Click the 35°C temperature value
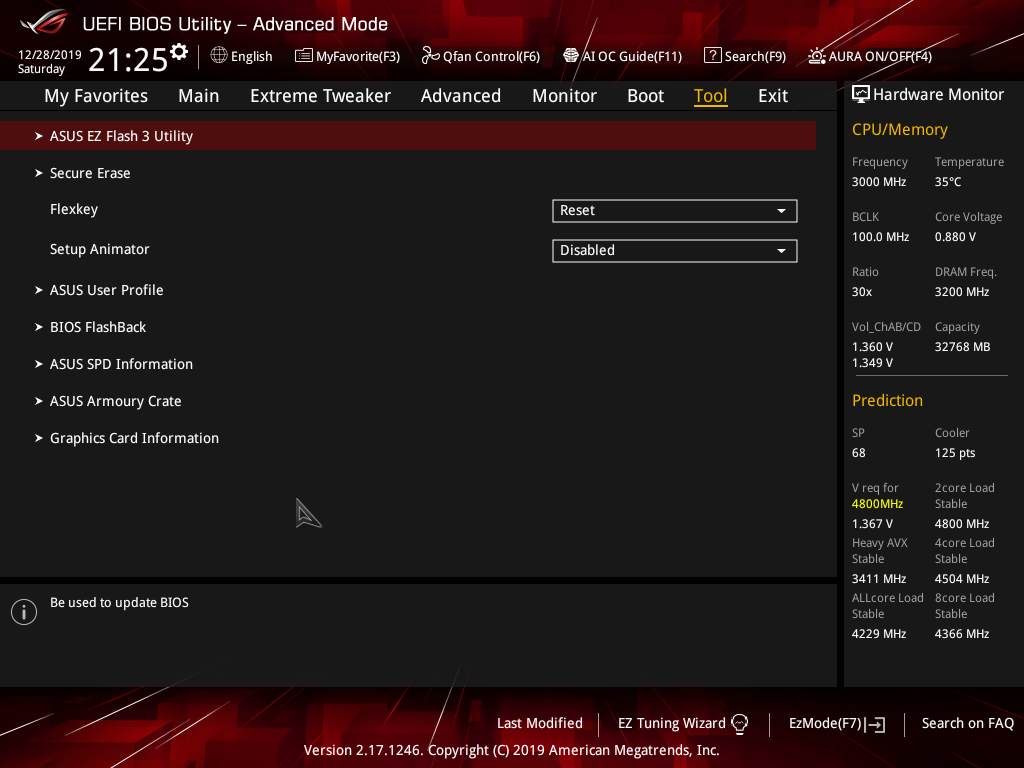The height and width of the screenshot is (768, 1024). [x=948, y=182]
